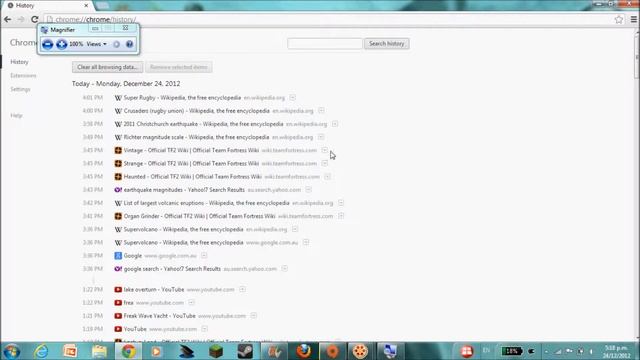The width and height of the screenshot is (640, 360).
Task: Open Internet Explorer from taskbar
Action: tap(41, 351)
